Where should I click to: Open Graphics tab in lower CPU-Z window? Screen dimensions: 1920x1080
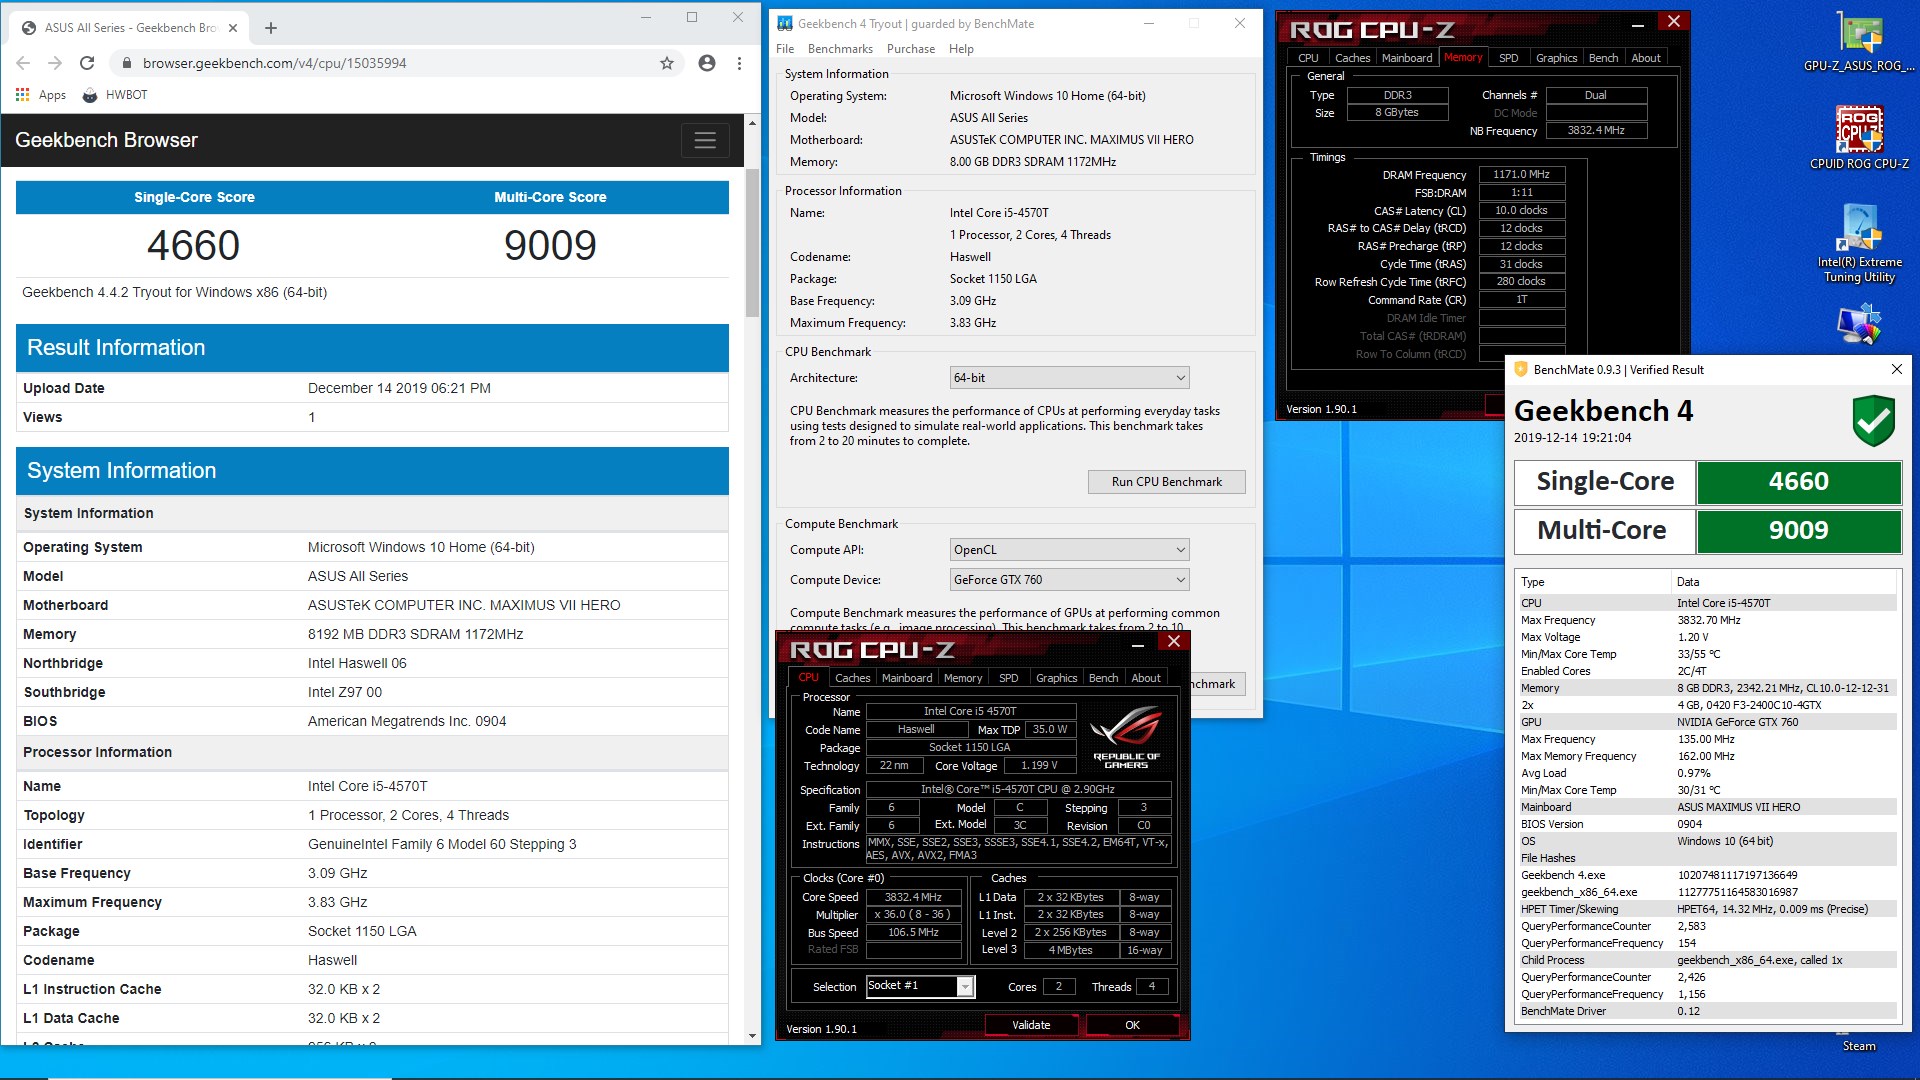1056,678
